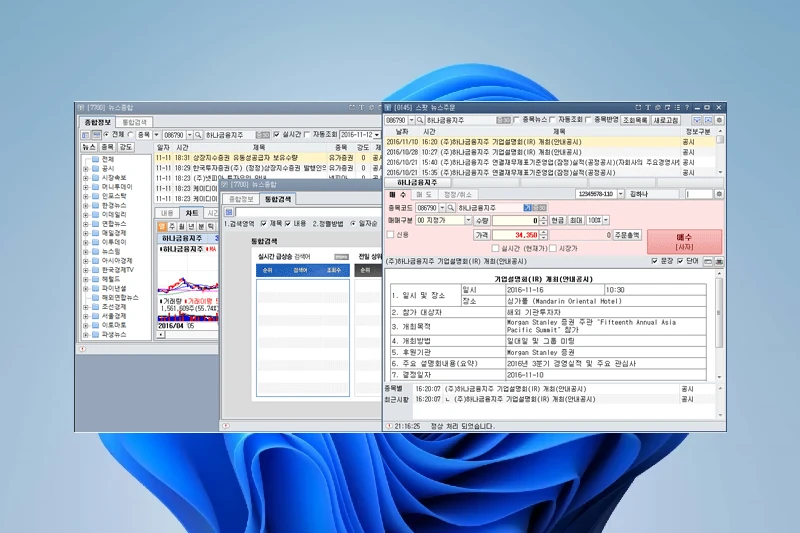The width and height of the screenshot is (800, 533).
Task: Expand the 공시 tree node
Action: [85, 168]
